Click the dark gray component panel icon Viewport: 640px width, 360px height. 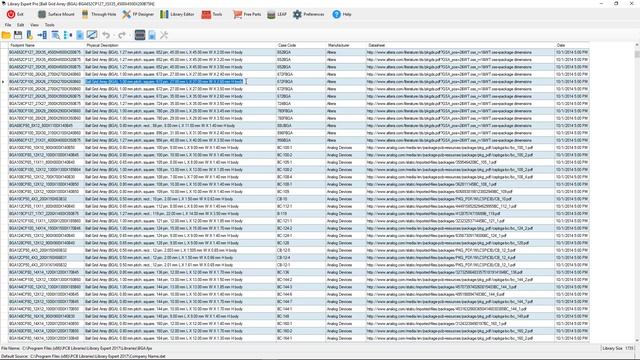[x=140, y=35]
